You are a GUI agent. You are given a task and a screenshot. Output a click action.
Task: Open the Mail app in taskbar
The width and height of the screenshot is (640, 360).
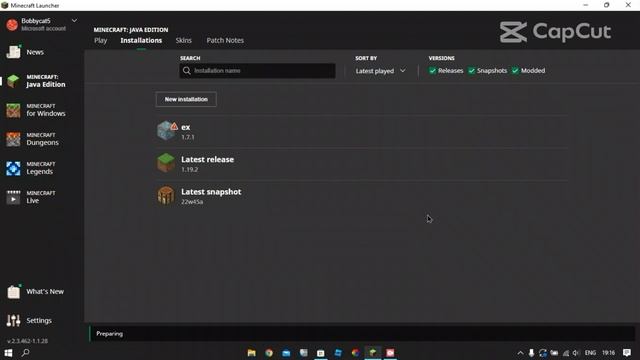coord(286,353)
